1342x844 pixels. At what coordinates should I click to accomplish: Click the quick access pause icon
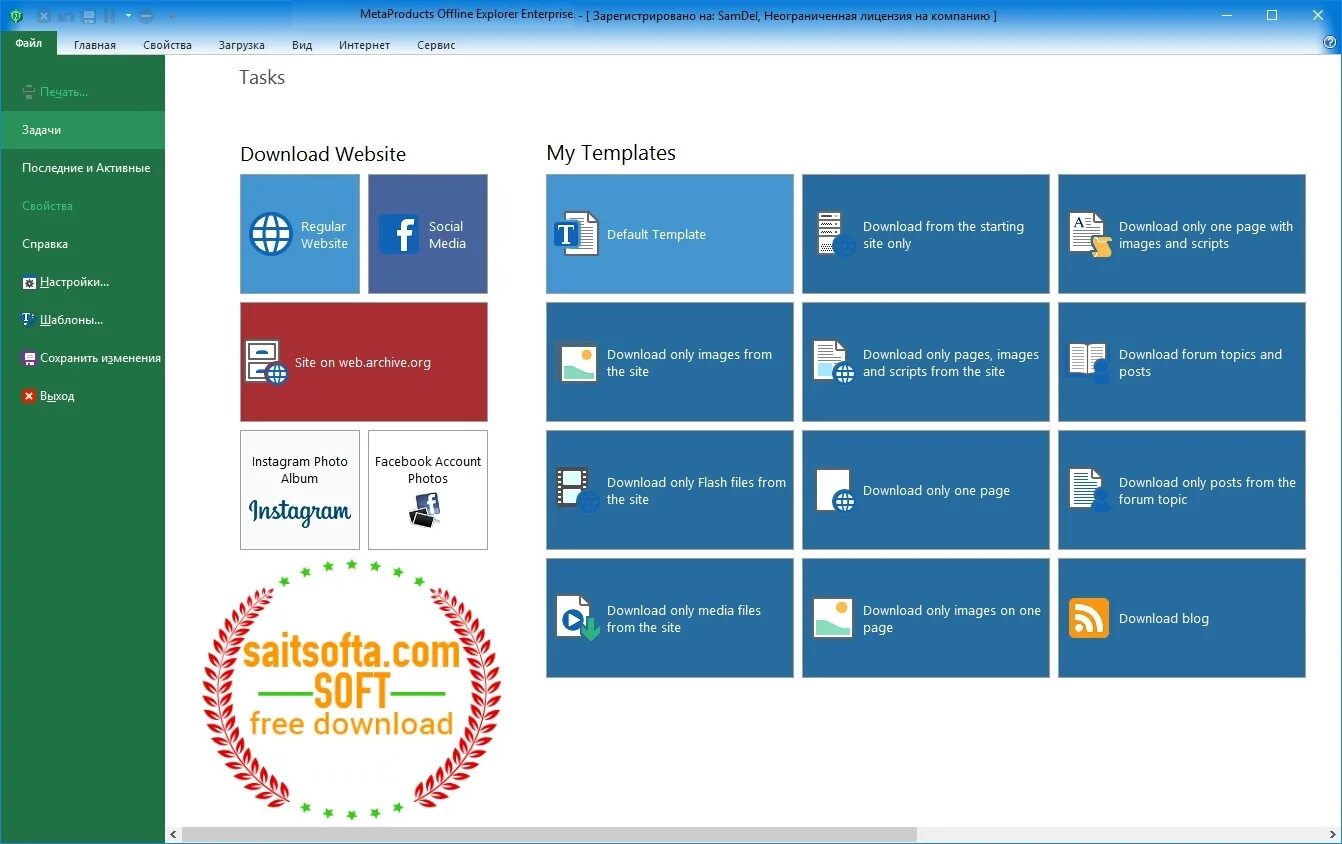110,16
